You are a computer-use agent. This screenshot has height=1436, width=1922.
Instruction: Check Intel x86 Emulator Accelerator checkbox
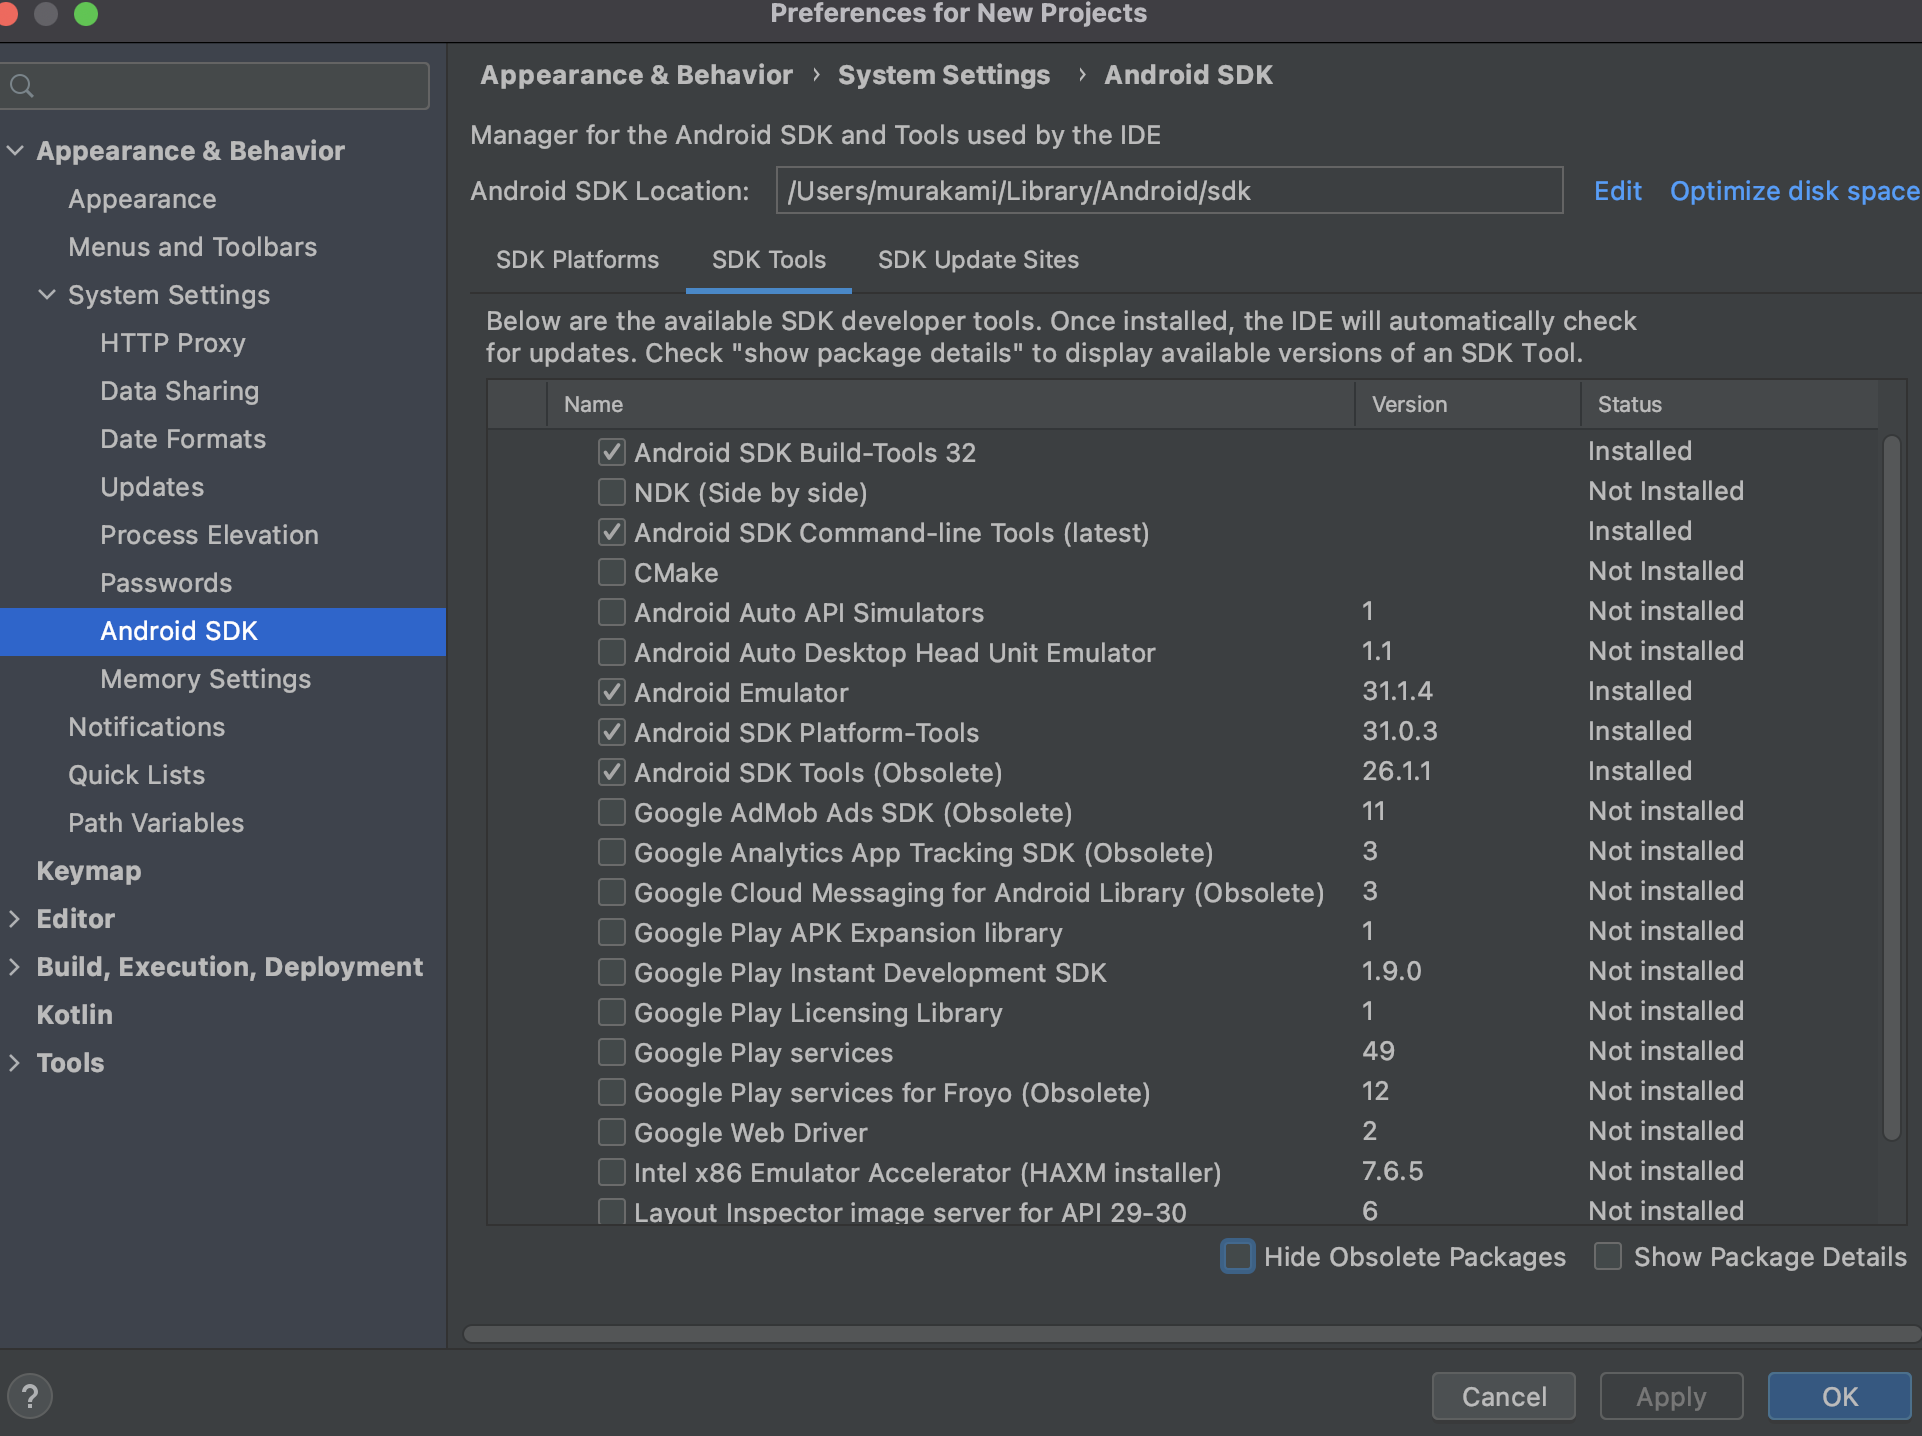click(x=612, y=1172)
